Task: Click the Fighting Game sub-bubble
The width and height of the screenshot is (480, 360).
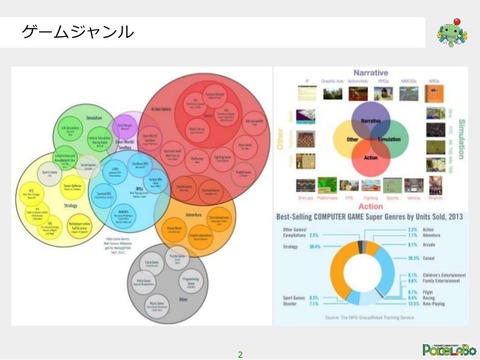Action: tap(222, 159)
